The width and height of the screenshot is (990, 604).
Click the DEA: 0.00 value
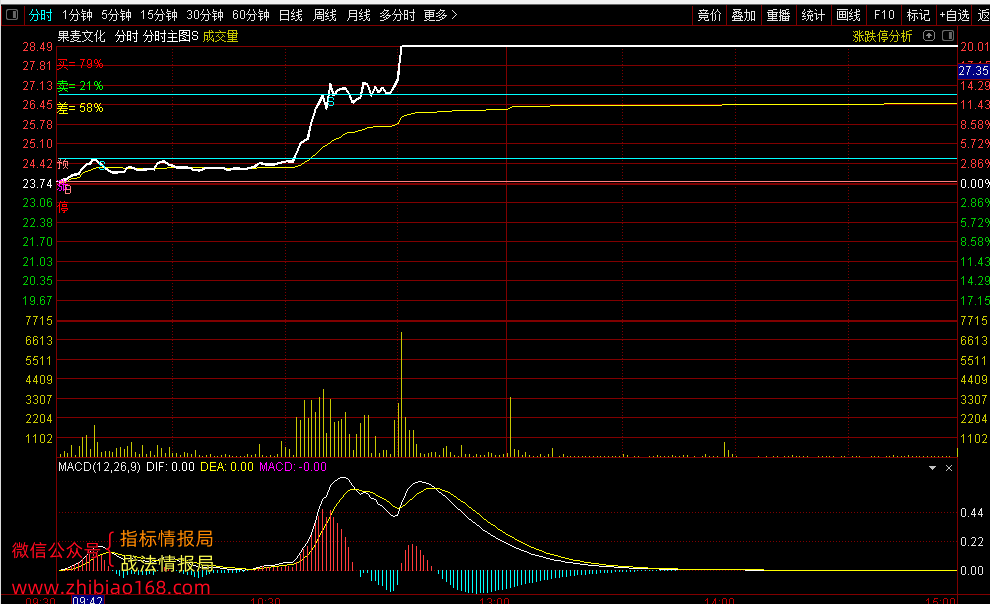[x=227, y=467]
